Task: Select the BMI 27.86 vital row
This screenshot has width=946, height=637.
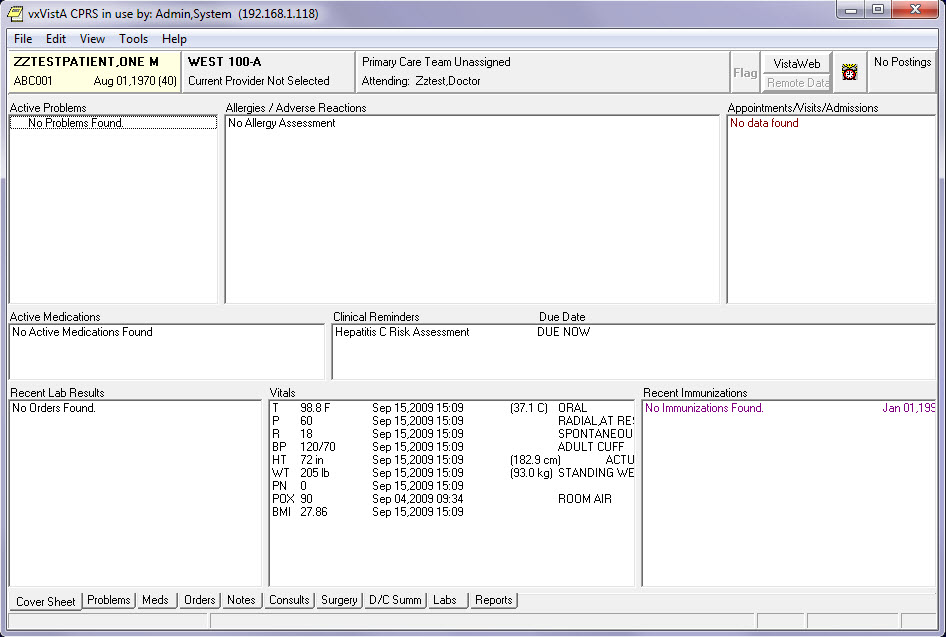Action: tap(452, 512)
